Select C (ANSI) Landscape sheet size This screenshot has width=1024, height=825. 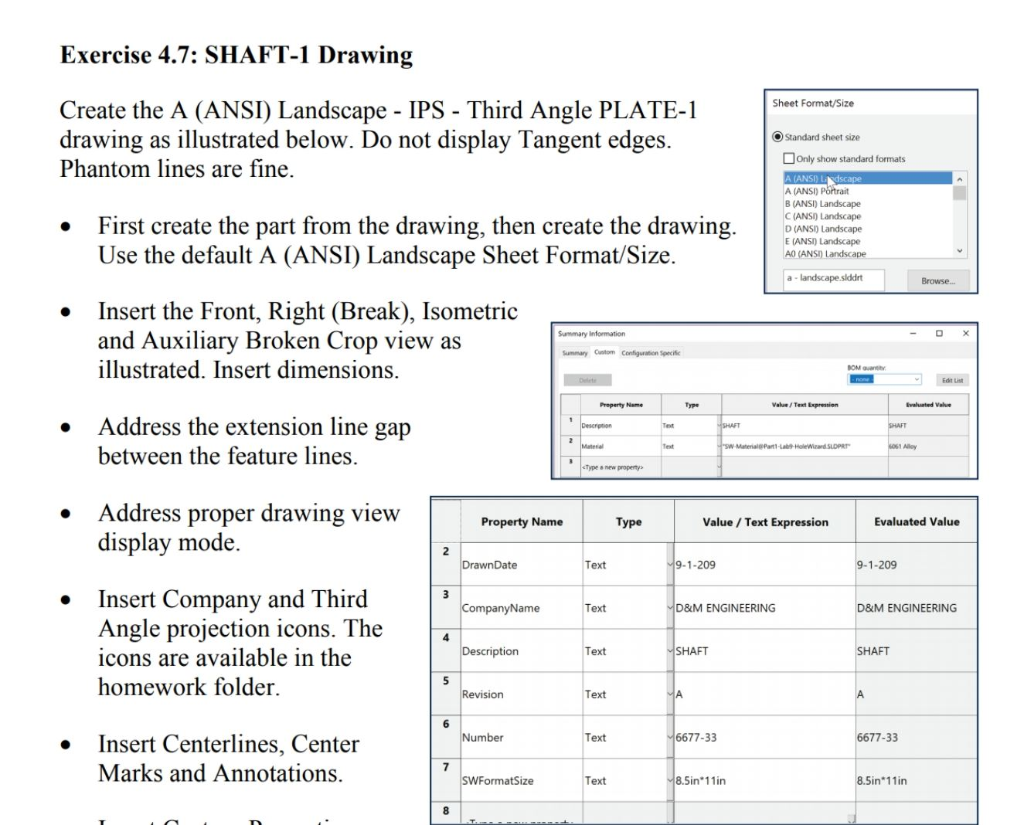(x=867, y=216)
